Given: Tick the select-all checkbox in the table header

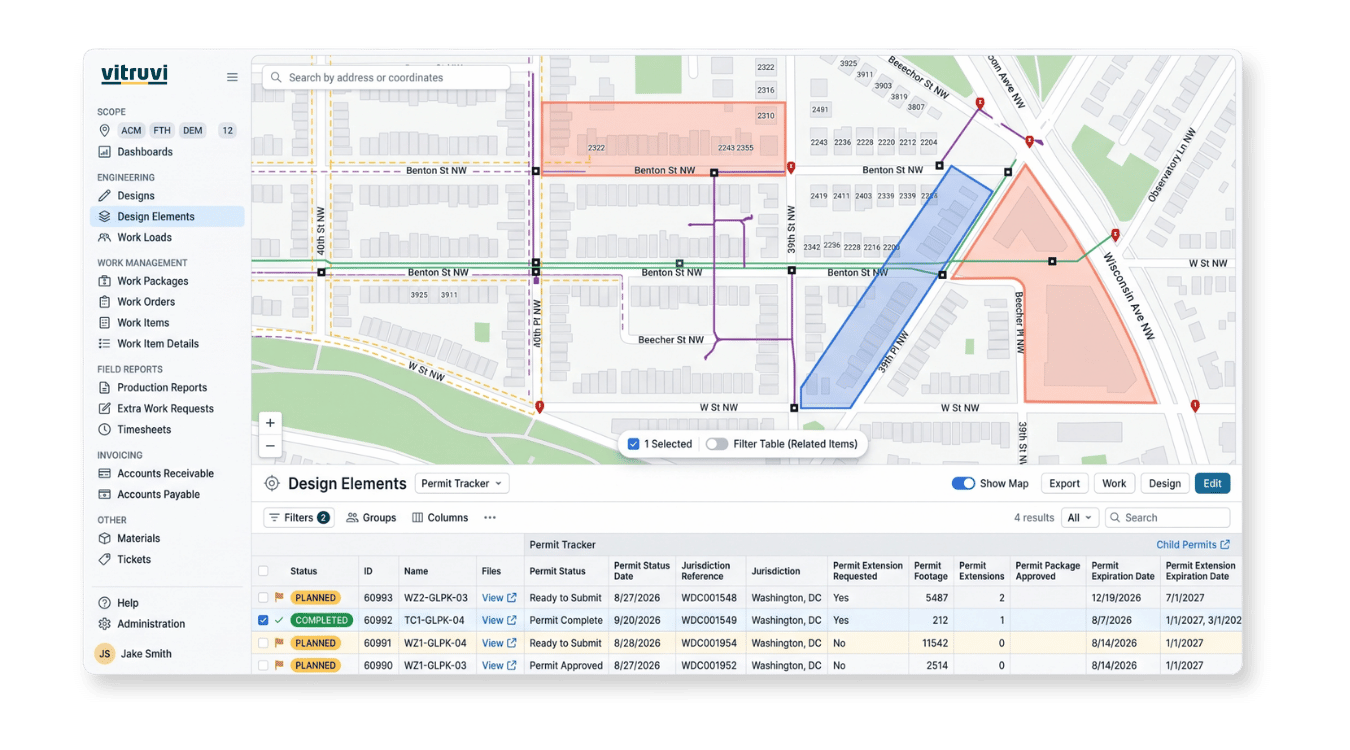Looking at the screenshot, I should click(263, 571).
